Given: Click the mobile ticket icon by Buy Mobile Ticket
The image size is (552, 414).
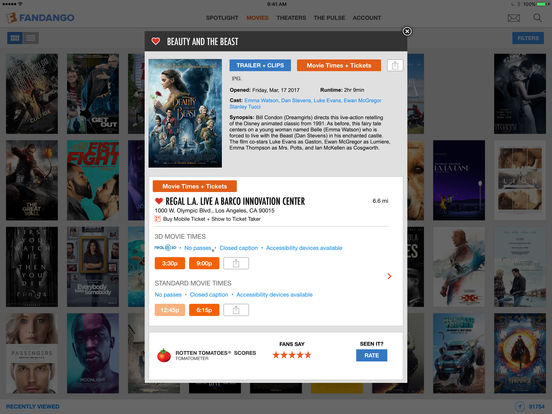Looking at the screenshot, I should [x=158, y=219].
